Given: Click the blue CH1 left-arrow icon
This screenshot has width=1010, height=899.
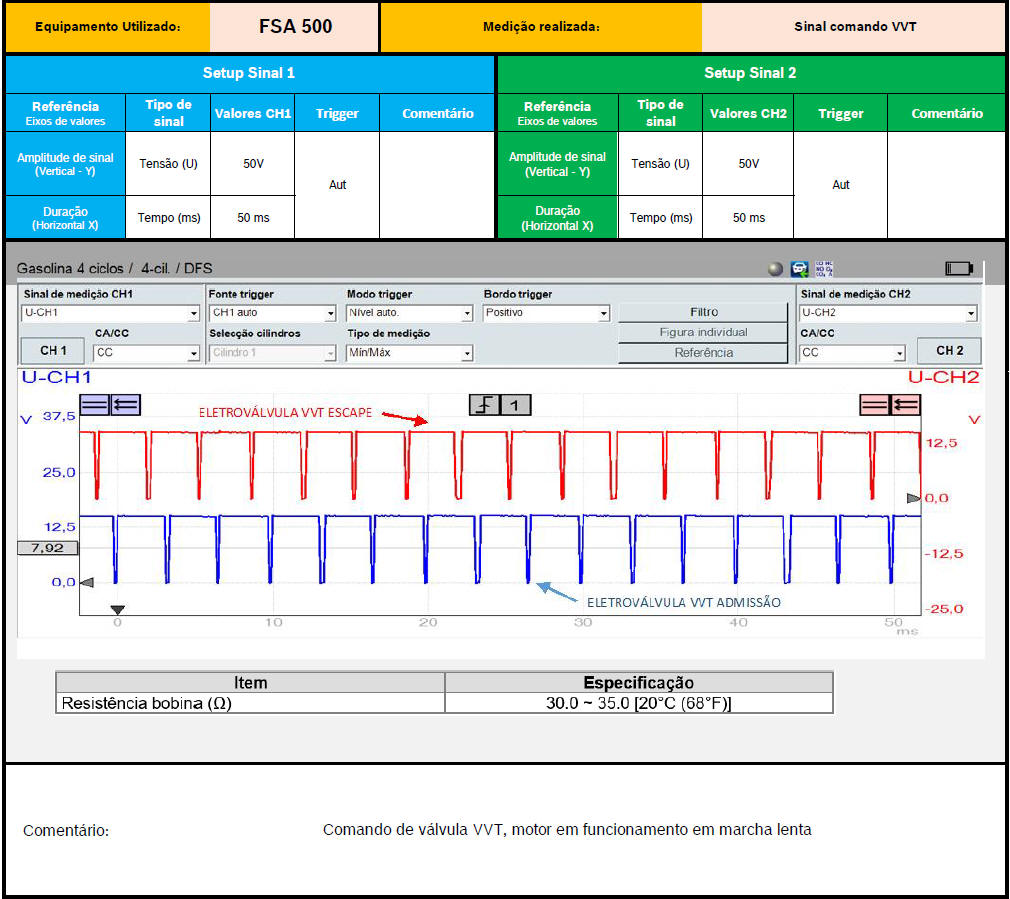Looking at the screenshot, I should [x=126, y=404].
